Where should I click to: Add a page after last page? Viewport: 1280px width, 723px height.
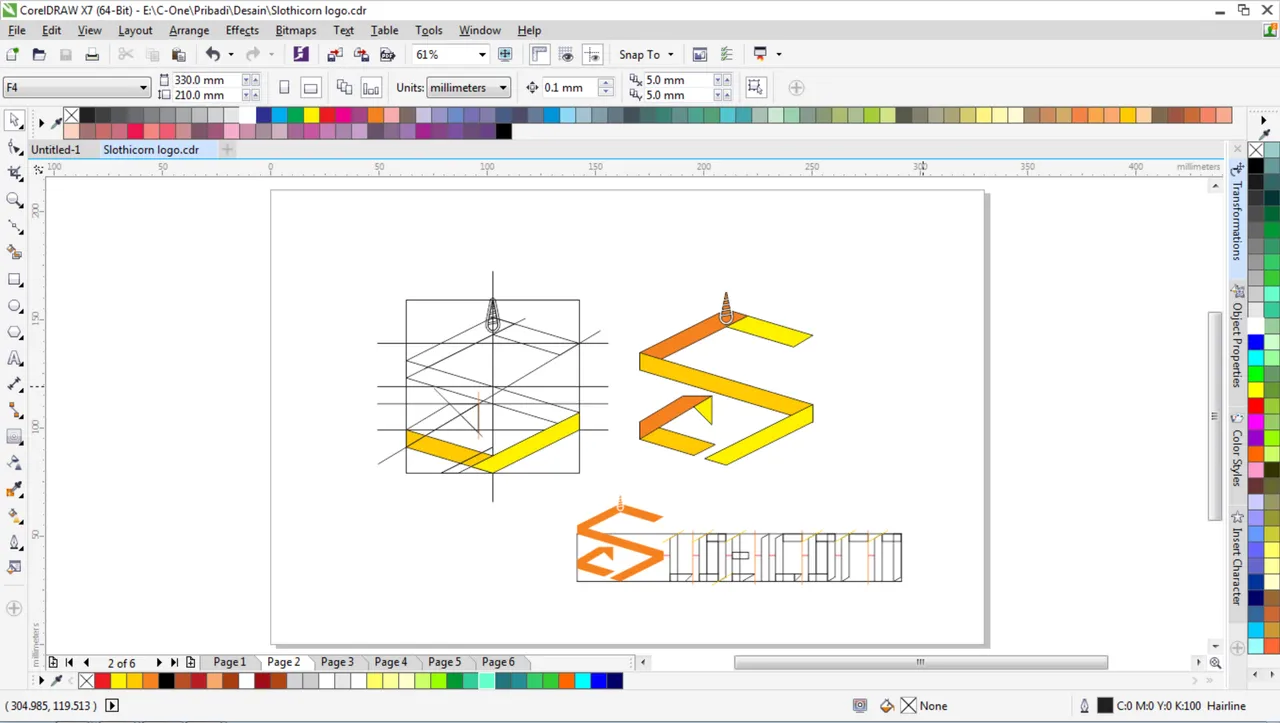[191, 662]
